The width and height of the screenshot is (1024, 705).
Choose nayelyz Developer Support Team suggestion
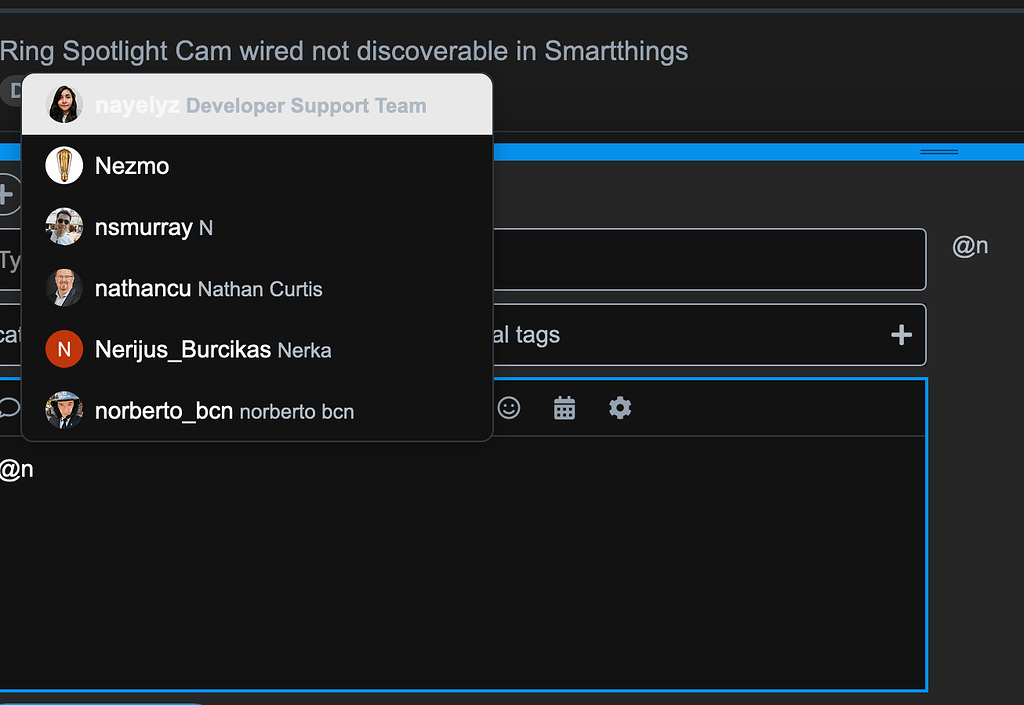pyautogui.click(x=260, y=106)
